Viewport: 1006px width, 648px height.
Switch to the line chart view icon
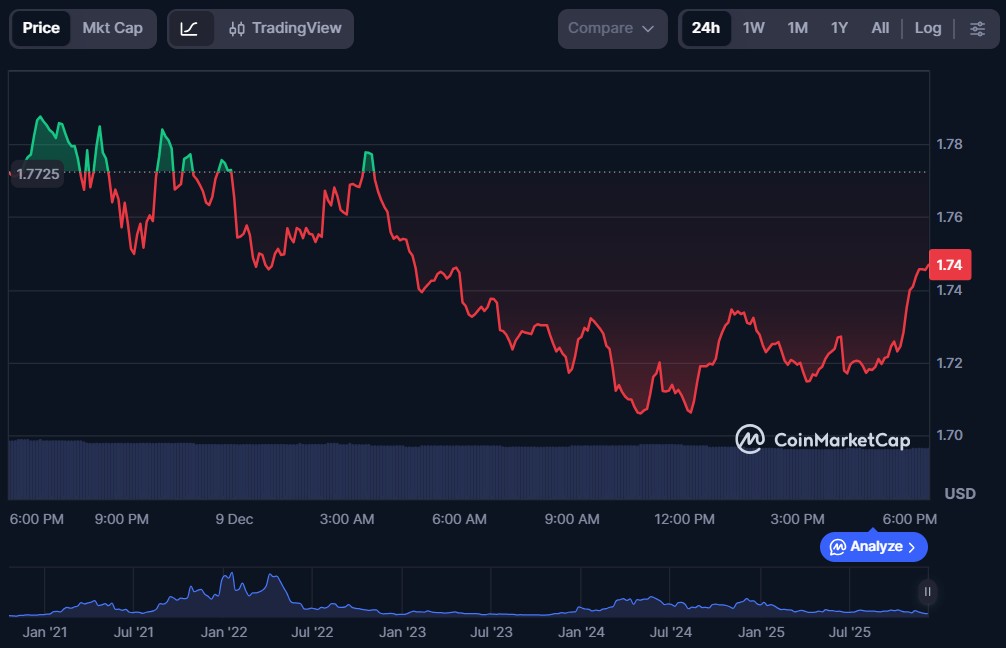(189, 28)
